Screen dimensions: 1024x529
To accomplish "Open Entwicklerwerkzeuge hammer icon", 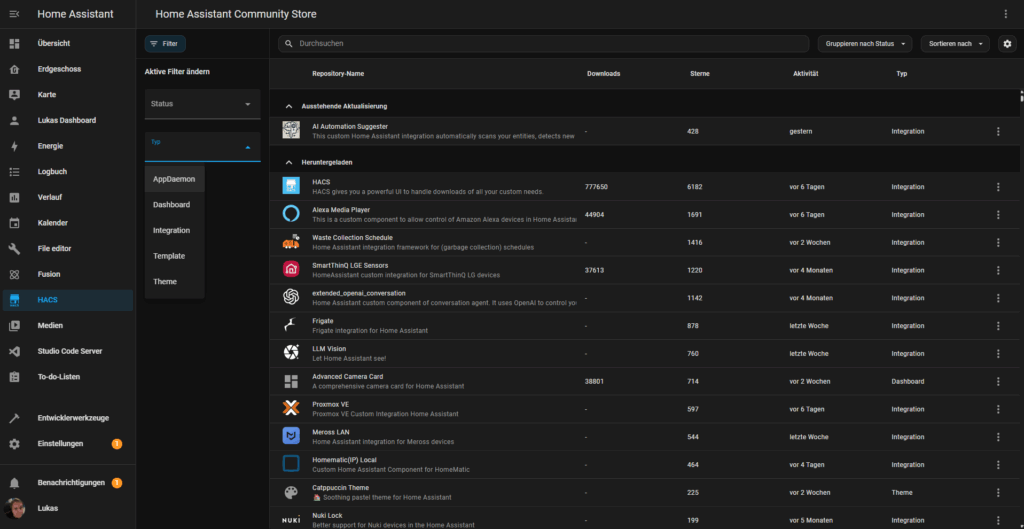I will click(x=14, y=418).
